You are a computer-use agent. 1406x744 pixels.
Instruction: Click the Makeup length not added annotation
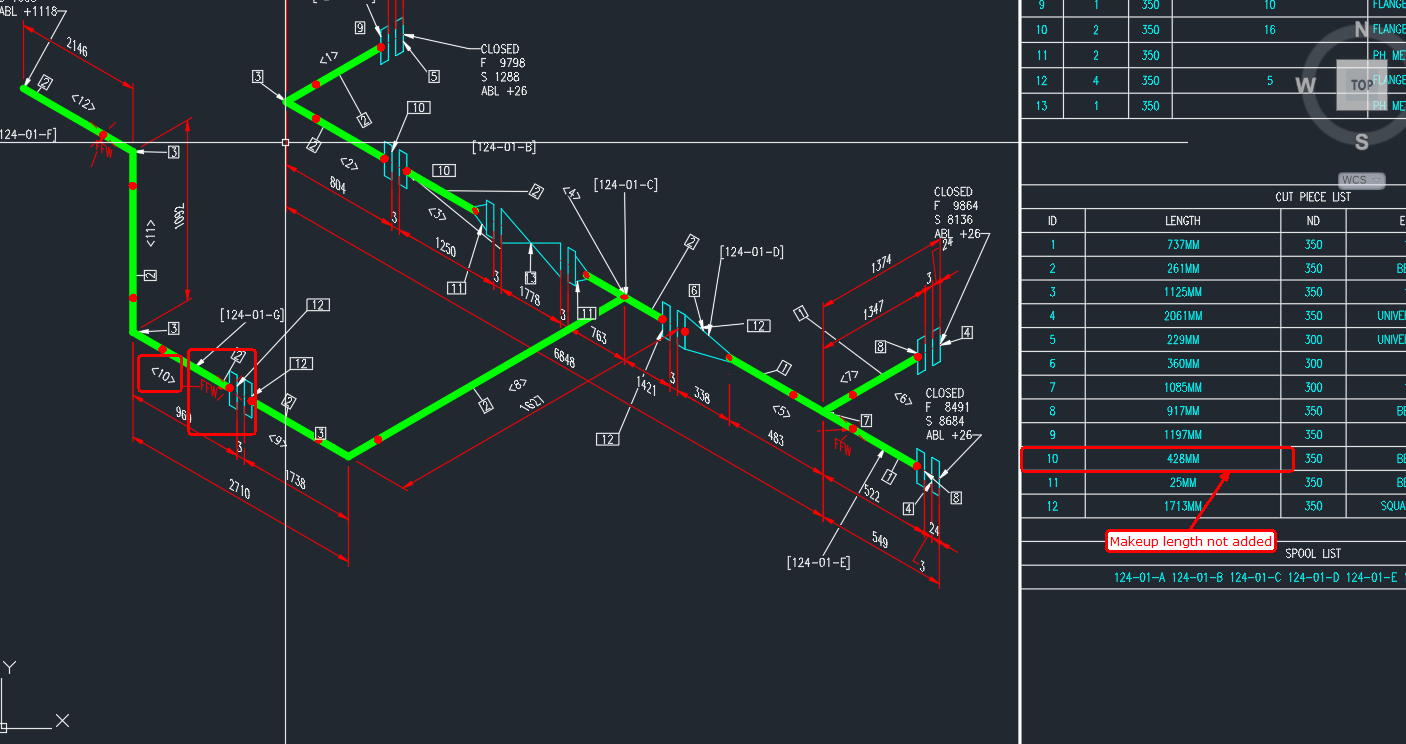tap(1191, 541)
